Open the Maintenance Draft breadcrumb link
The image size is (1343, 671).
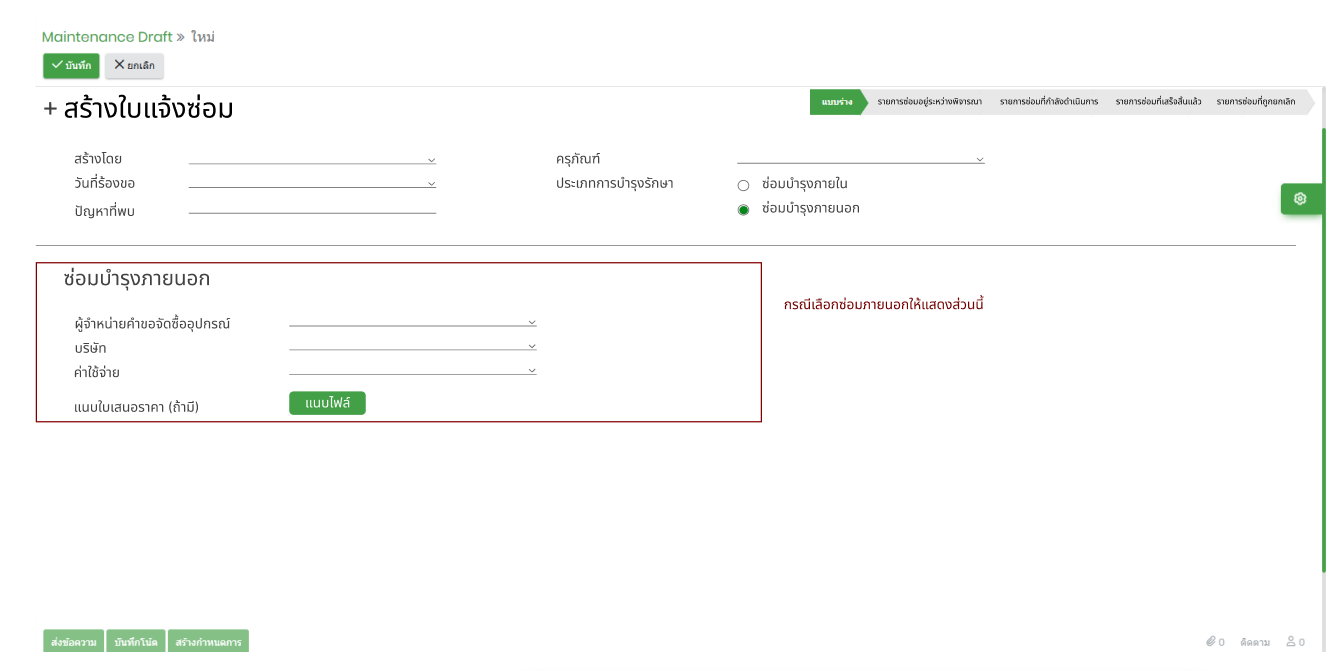click(x=107, y=37)
